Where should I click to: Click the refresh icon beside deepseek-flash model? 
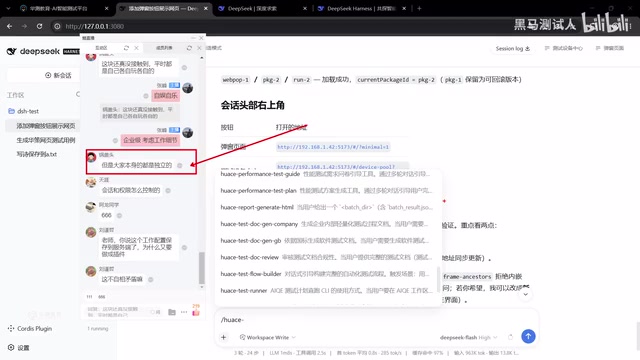click(x=510, y=337)
